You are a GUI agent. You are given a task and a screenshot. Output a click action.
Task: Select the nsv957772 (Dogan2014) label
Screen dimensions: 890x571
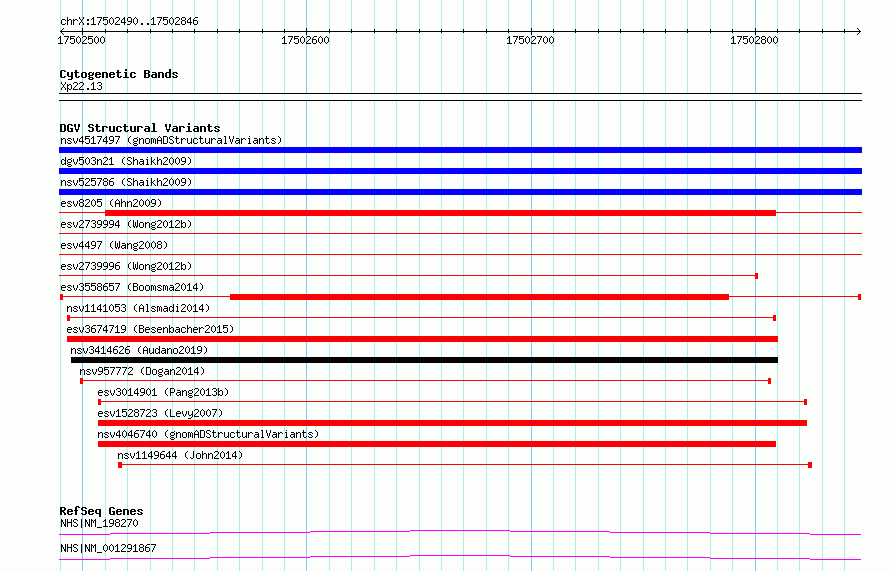pos(142,371)
